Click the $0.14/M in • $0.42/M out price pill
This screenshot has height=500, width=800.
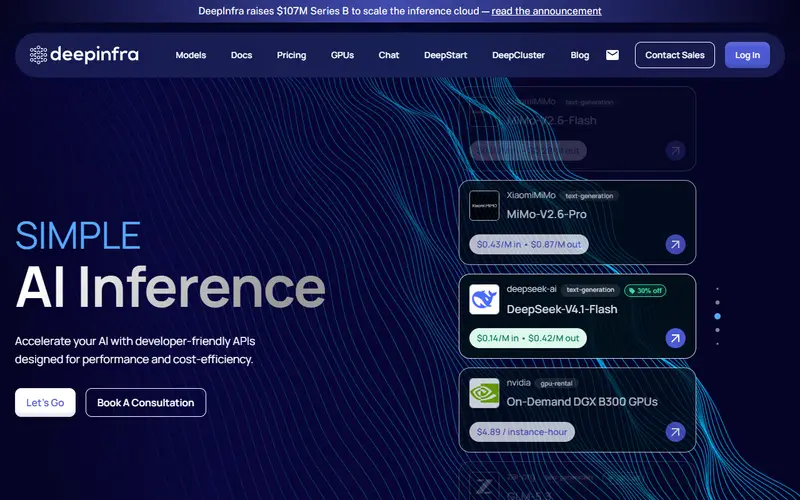(x=528, y=338)
